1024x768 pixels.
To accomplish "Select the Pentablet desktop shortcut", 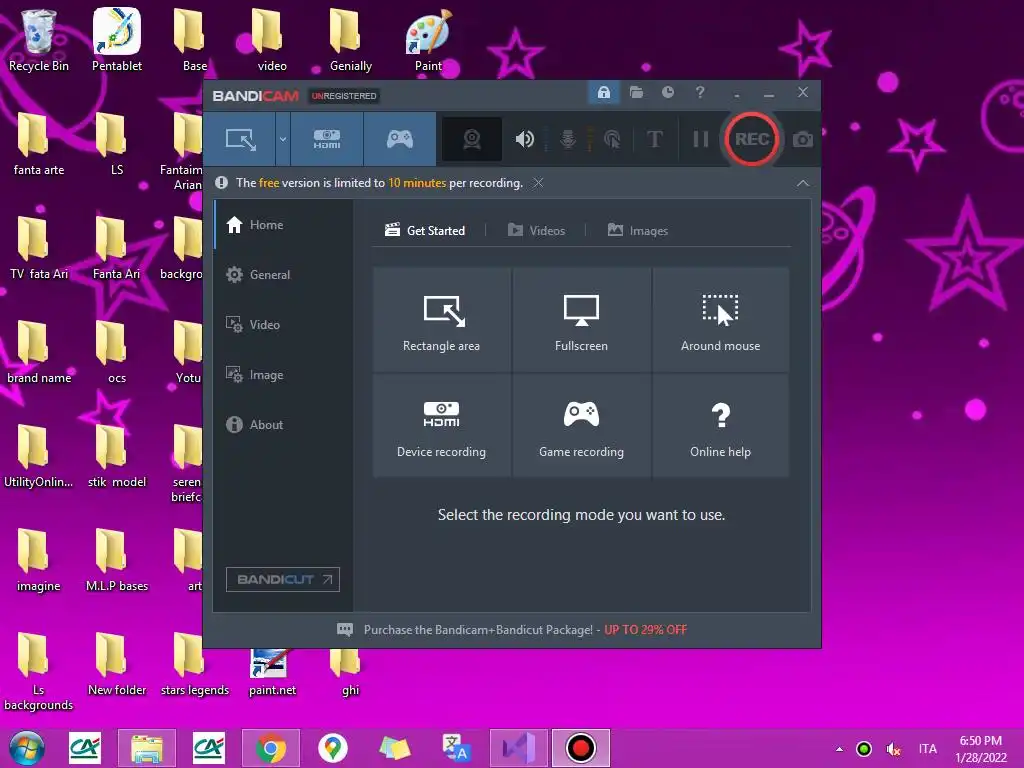I will 117,40.
